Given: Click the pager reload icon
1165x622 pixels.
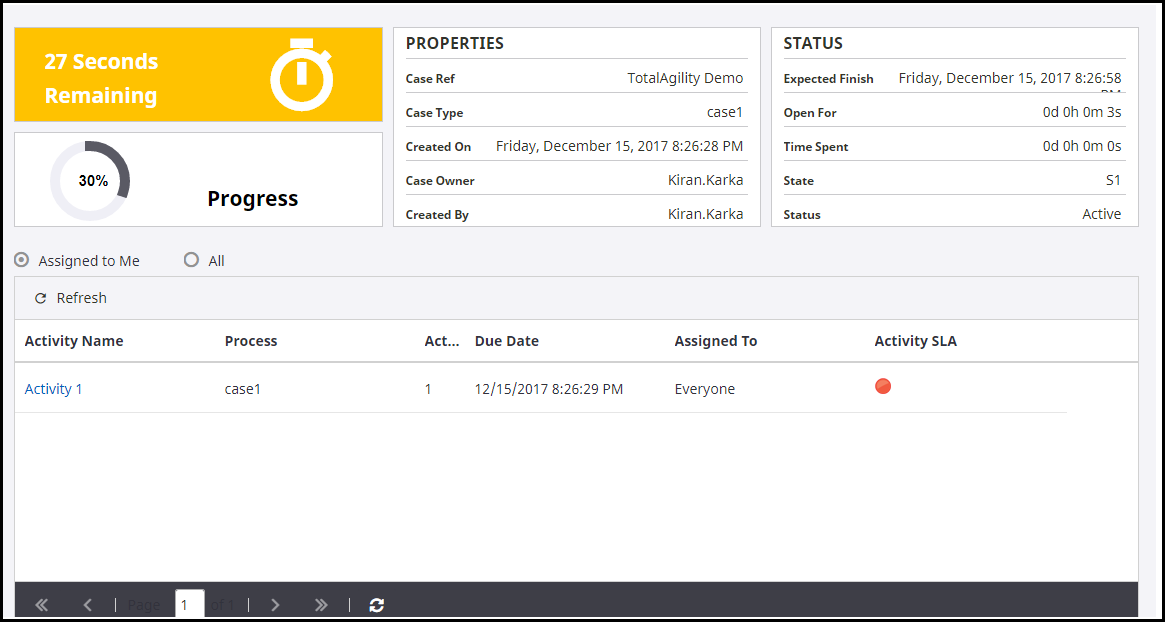Looking at the screenshot, I should pos(377,605).
